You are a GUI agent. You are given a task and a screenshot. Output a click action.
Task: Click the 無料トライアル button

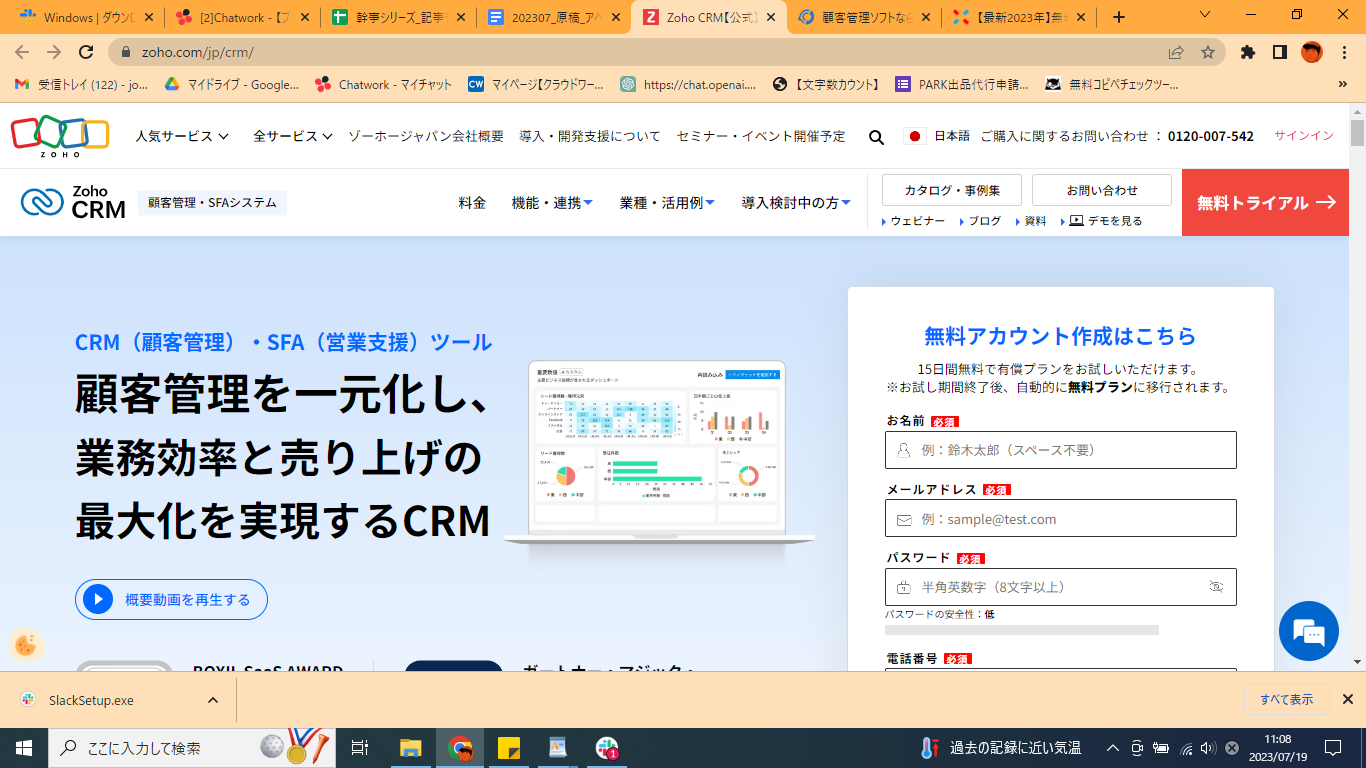point(1266,202)
